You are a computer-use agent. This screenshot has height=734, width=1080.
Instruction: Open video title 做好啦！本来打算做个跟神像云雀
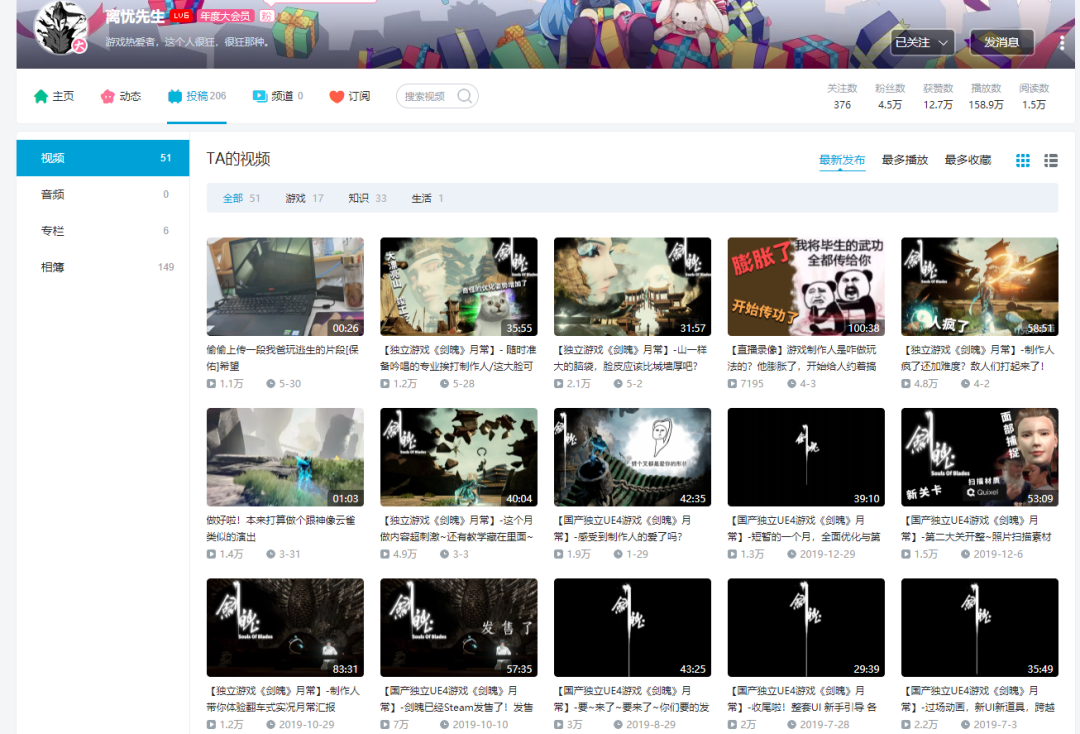point(281,529)
